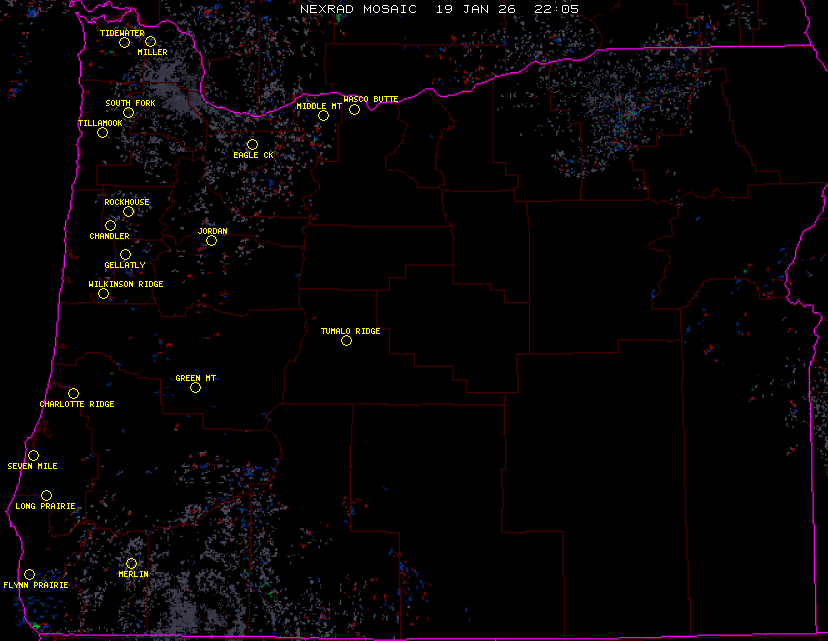
Task: Select the Wilkinson Ridge station circle
Action: click(103, 293)
